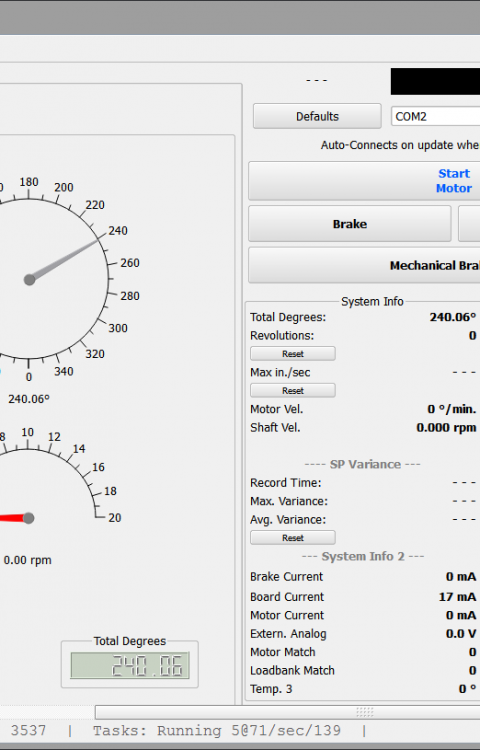Click the degrees dial needle hub
Screen dimensions: 480x750
(x=29, y=280)
